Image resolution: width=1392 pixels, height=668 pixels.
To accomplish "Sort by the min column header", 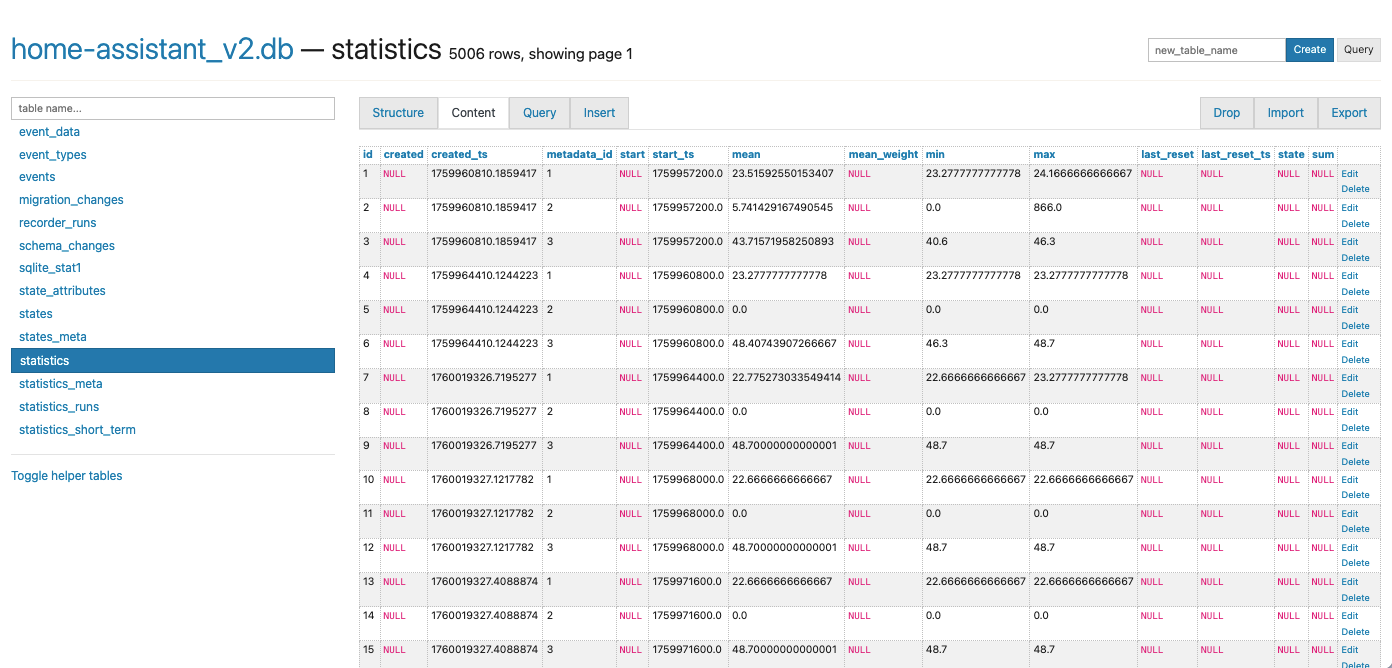I will pos(935,155).
